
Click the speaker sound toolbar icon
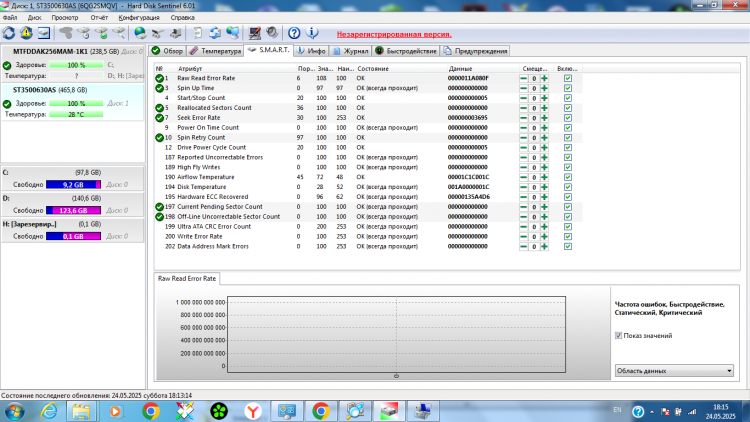(272, 33)
